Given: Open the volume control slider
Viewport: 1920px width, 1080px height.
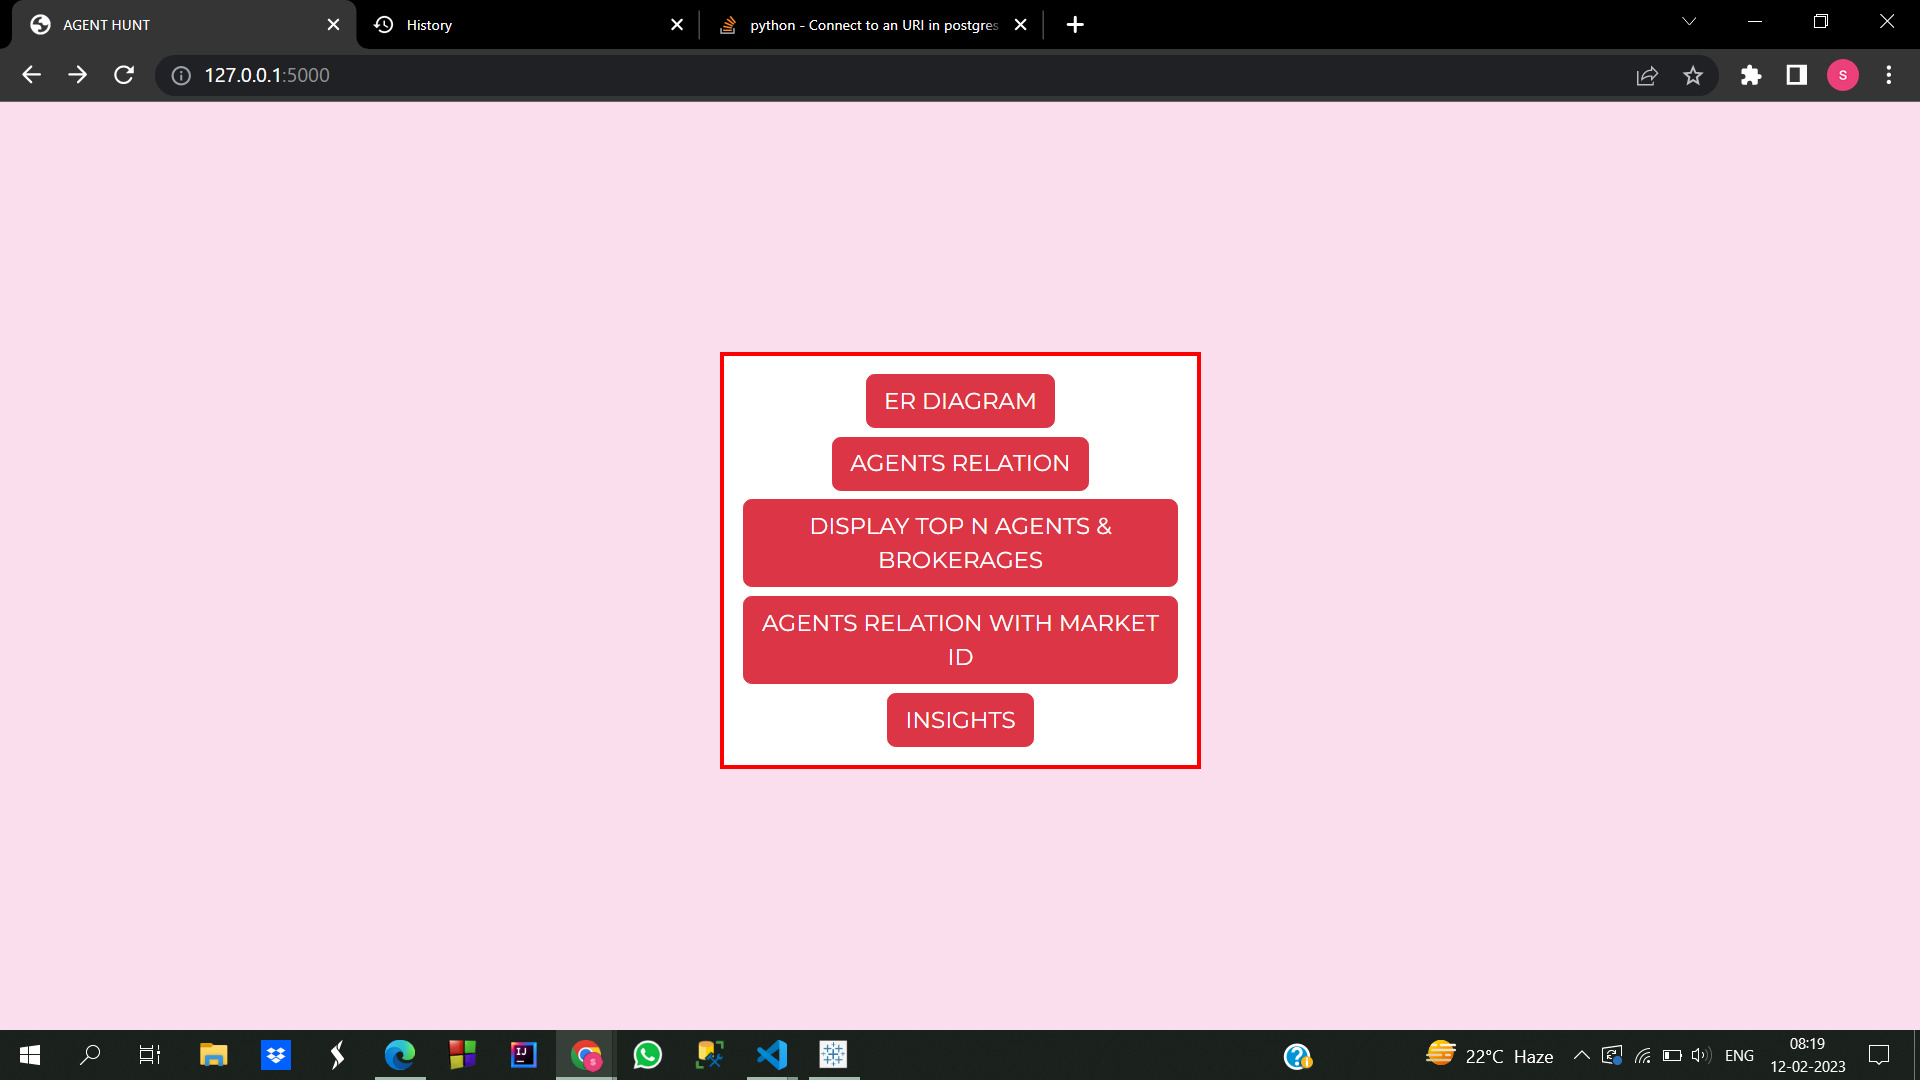Looking at the screenshot, I should pos(1700,1055).
